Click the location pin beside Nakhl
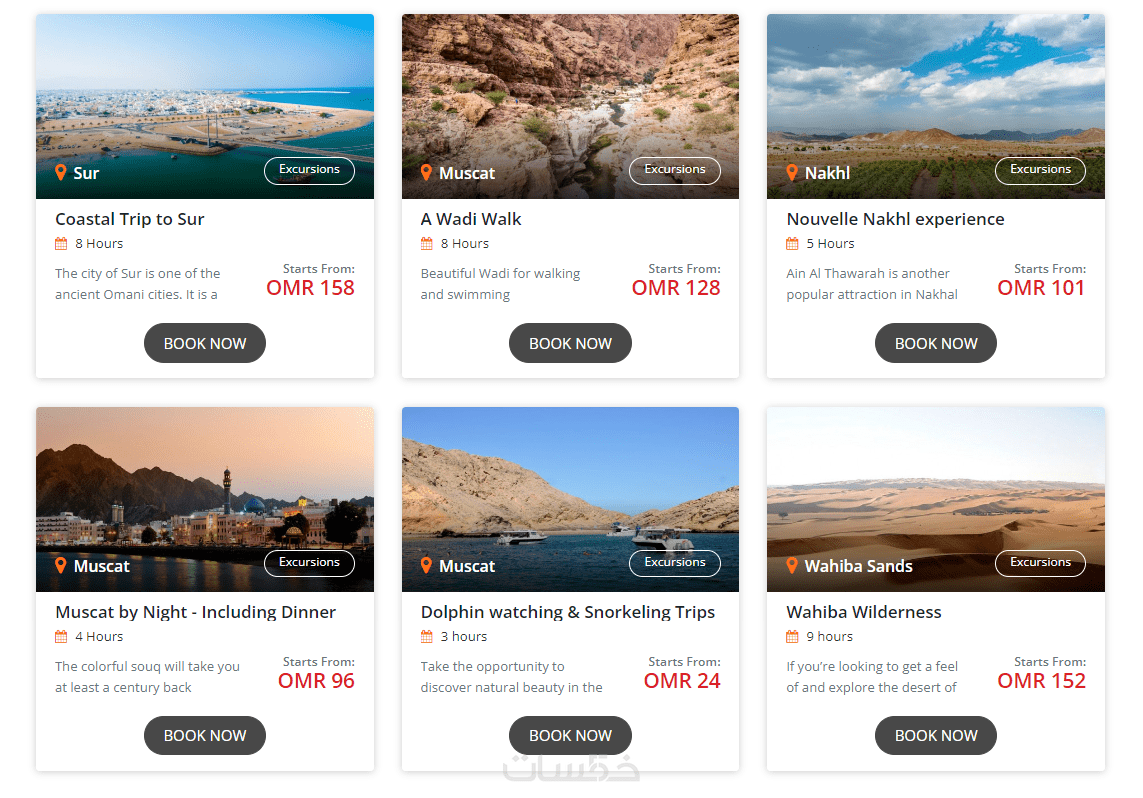The width and height of the screenshot is (1143, 798). click(792, 173)
